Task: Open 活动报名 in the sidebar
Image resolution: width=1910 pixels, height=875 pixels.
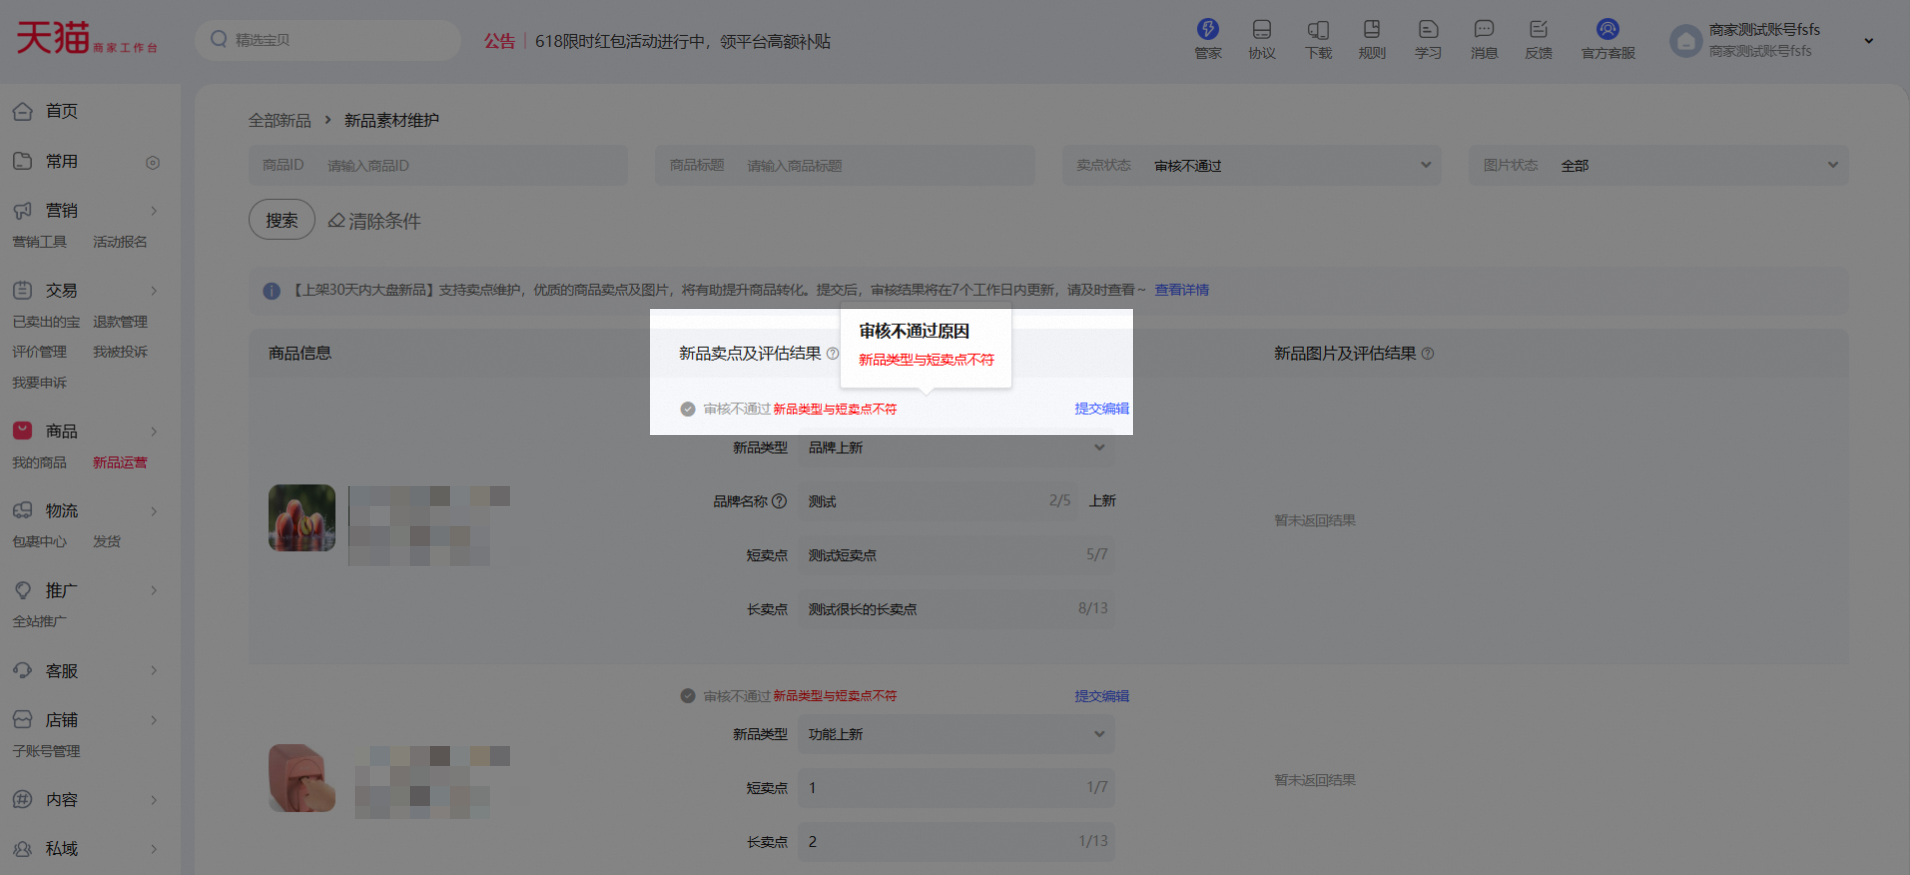Action: click(x=120, y=241)
